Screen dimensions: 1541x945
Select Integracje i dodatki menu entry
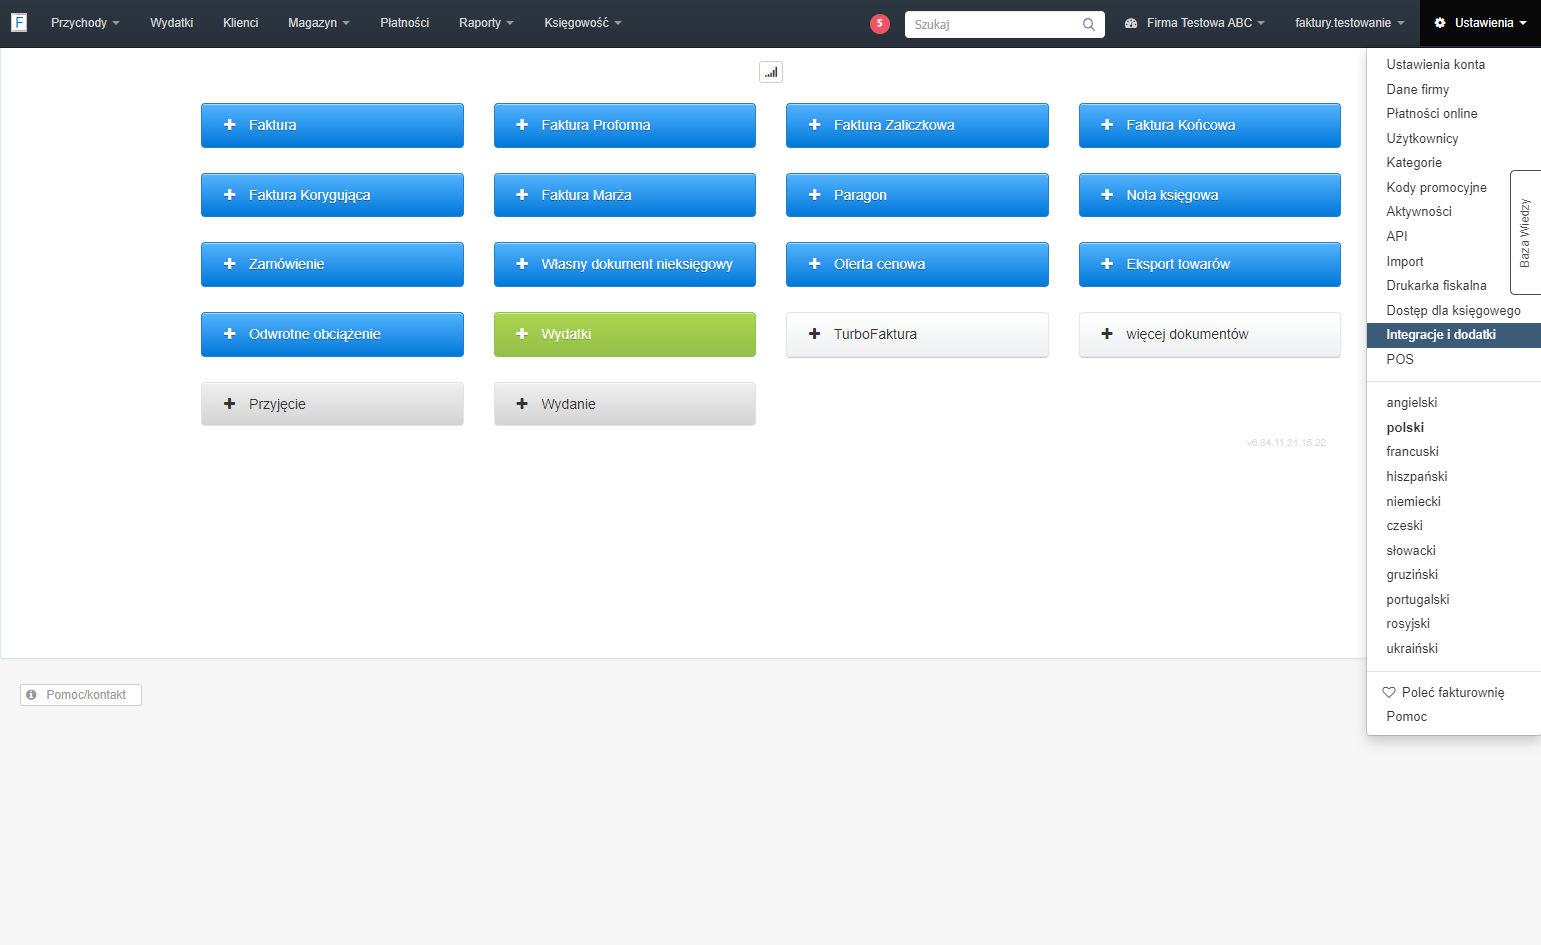pyautogui.click(x=1453, y=335)
